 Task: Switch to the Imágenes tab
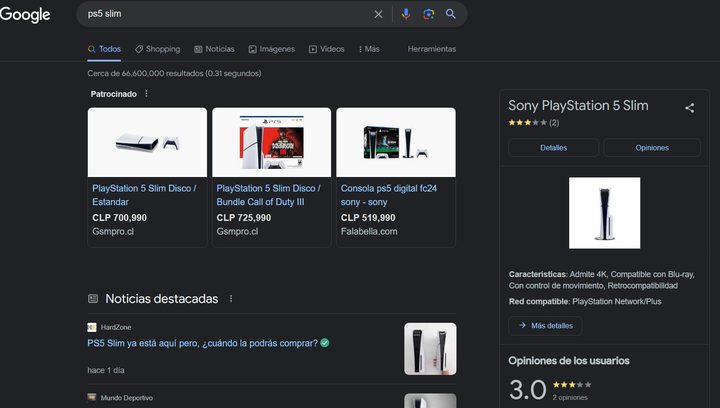pyautogui.click(x=271, y=49)
